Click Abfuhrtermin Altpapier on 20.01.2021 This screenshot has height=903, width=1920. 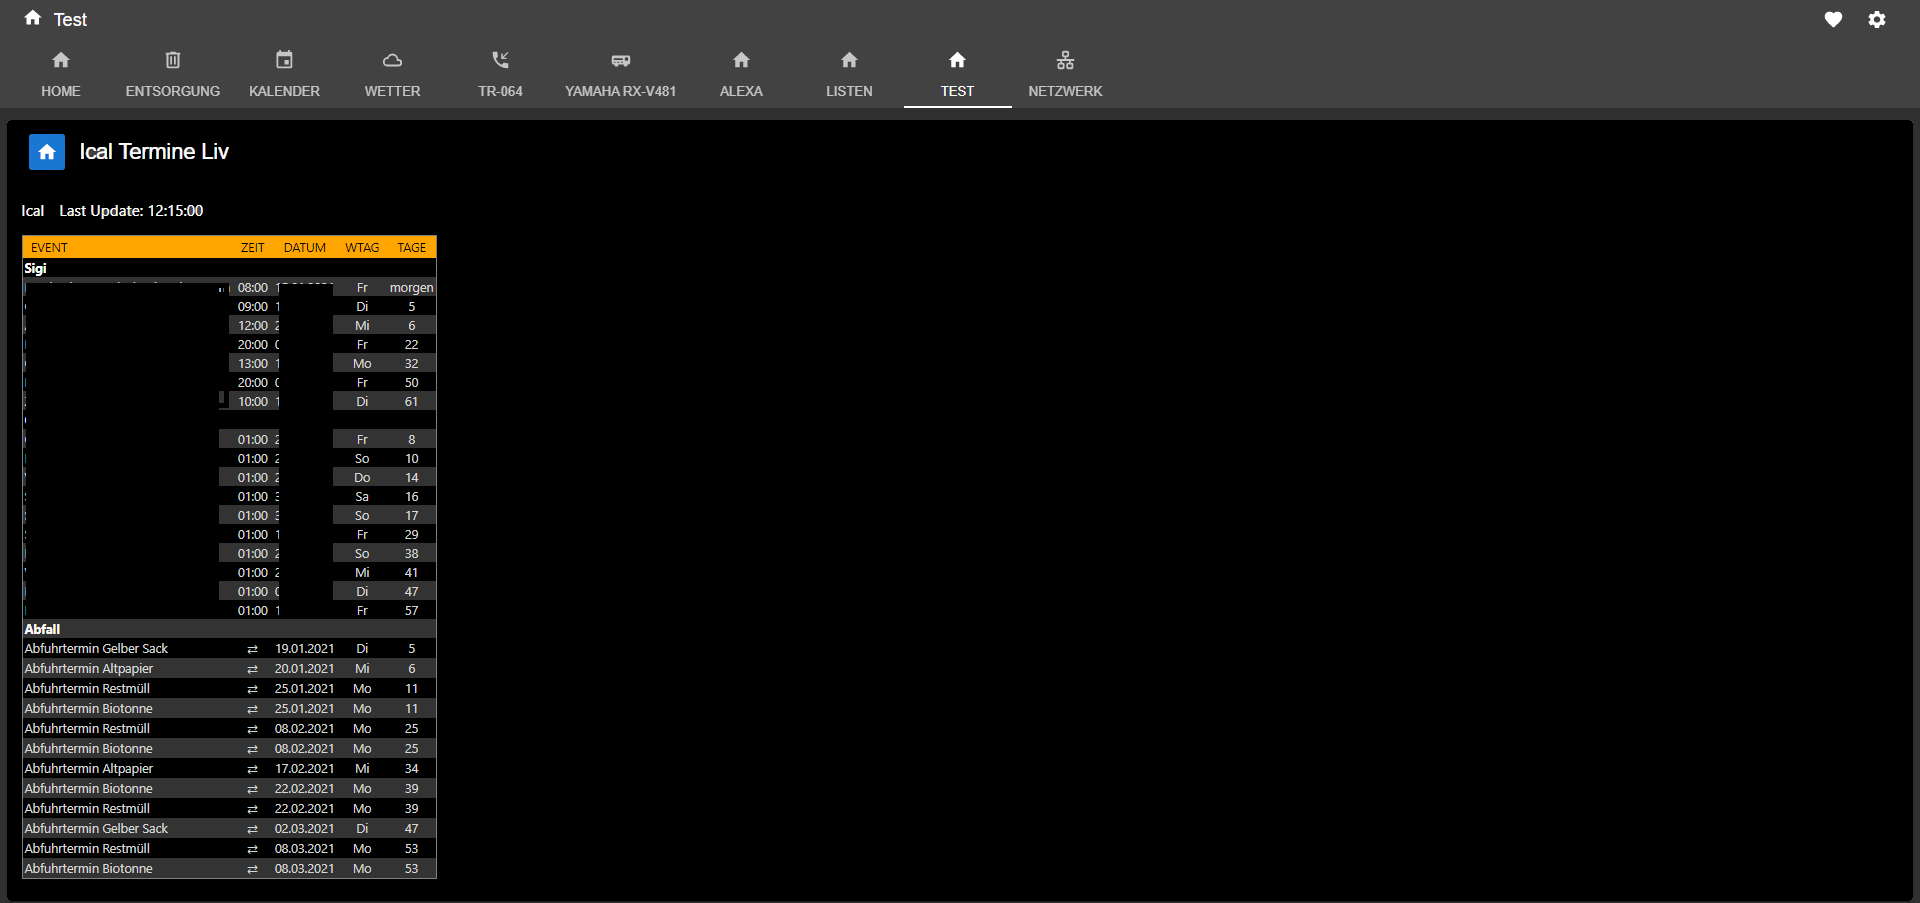tap(89, 669)
